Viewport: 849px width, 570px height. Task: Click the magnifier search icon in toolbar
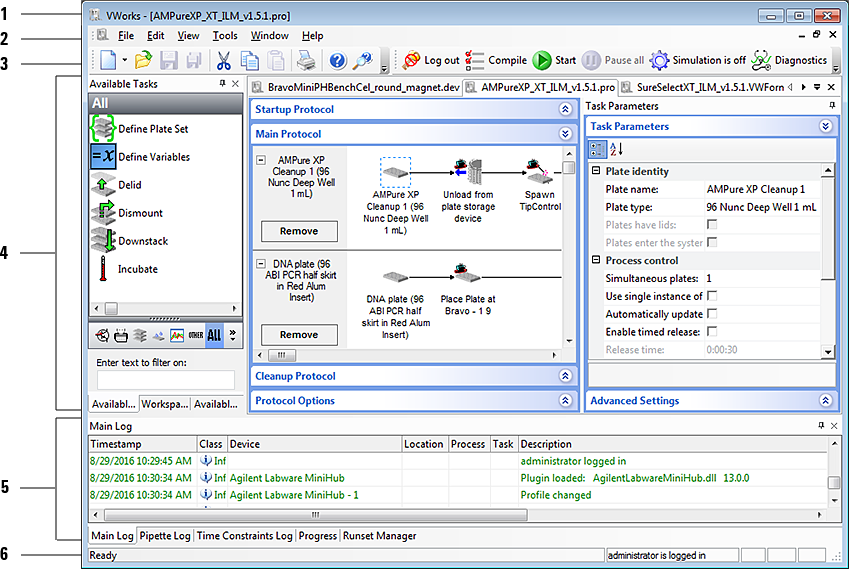pyautogui.click(x=363, y=60)
